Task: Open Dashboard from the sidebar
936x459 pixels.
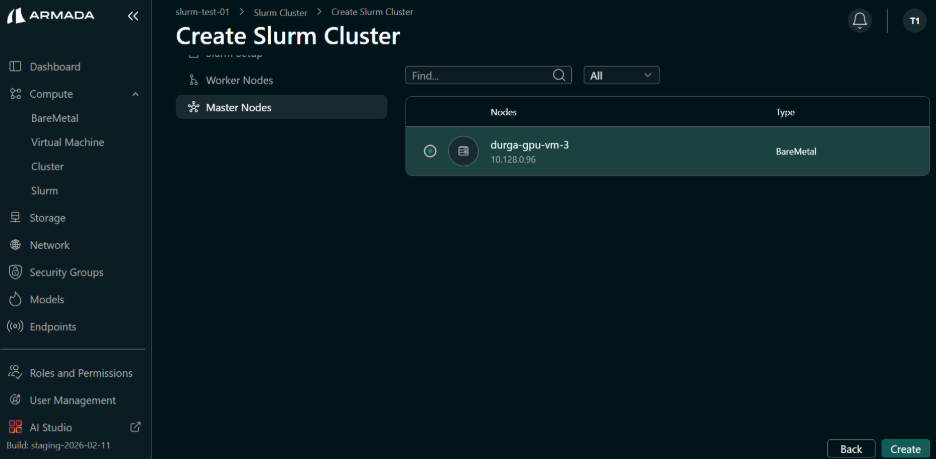Action: point(55,67)
